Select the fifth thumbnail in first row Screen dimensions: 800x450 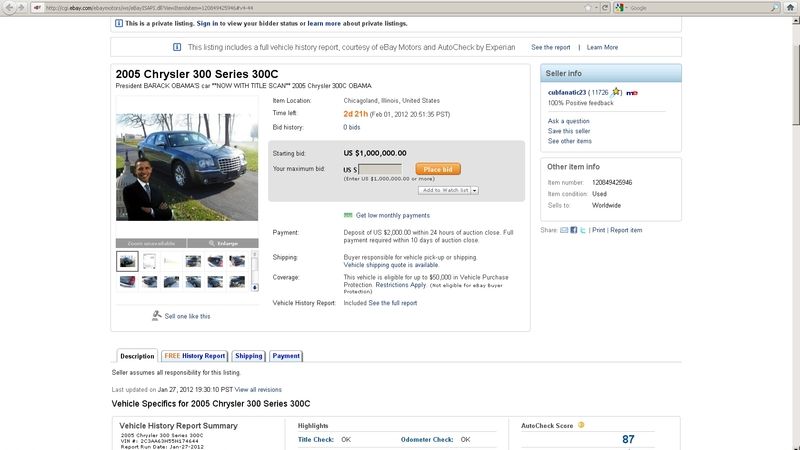click(x=215, y=261)
